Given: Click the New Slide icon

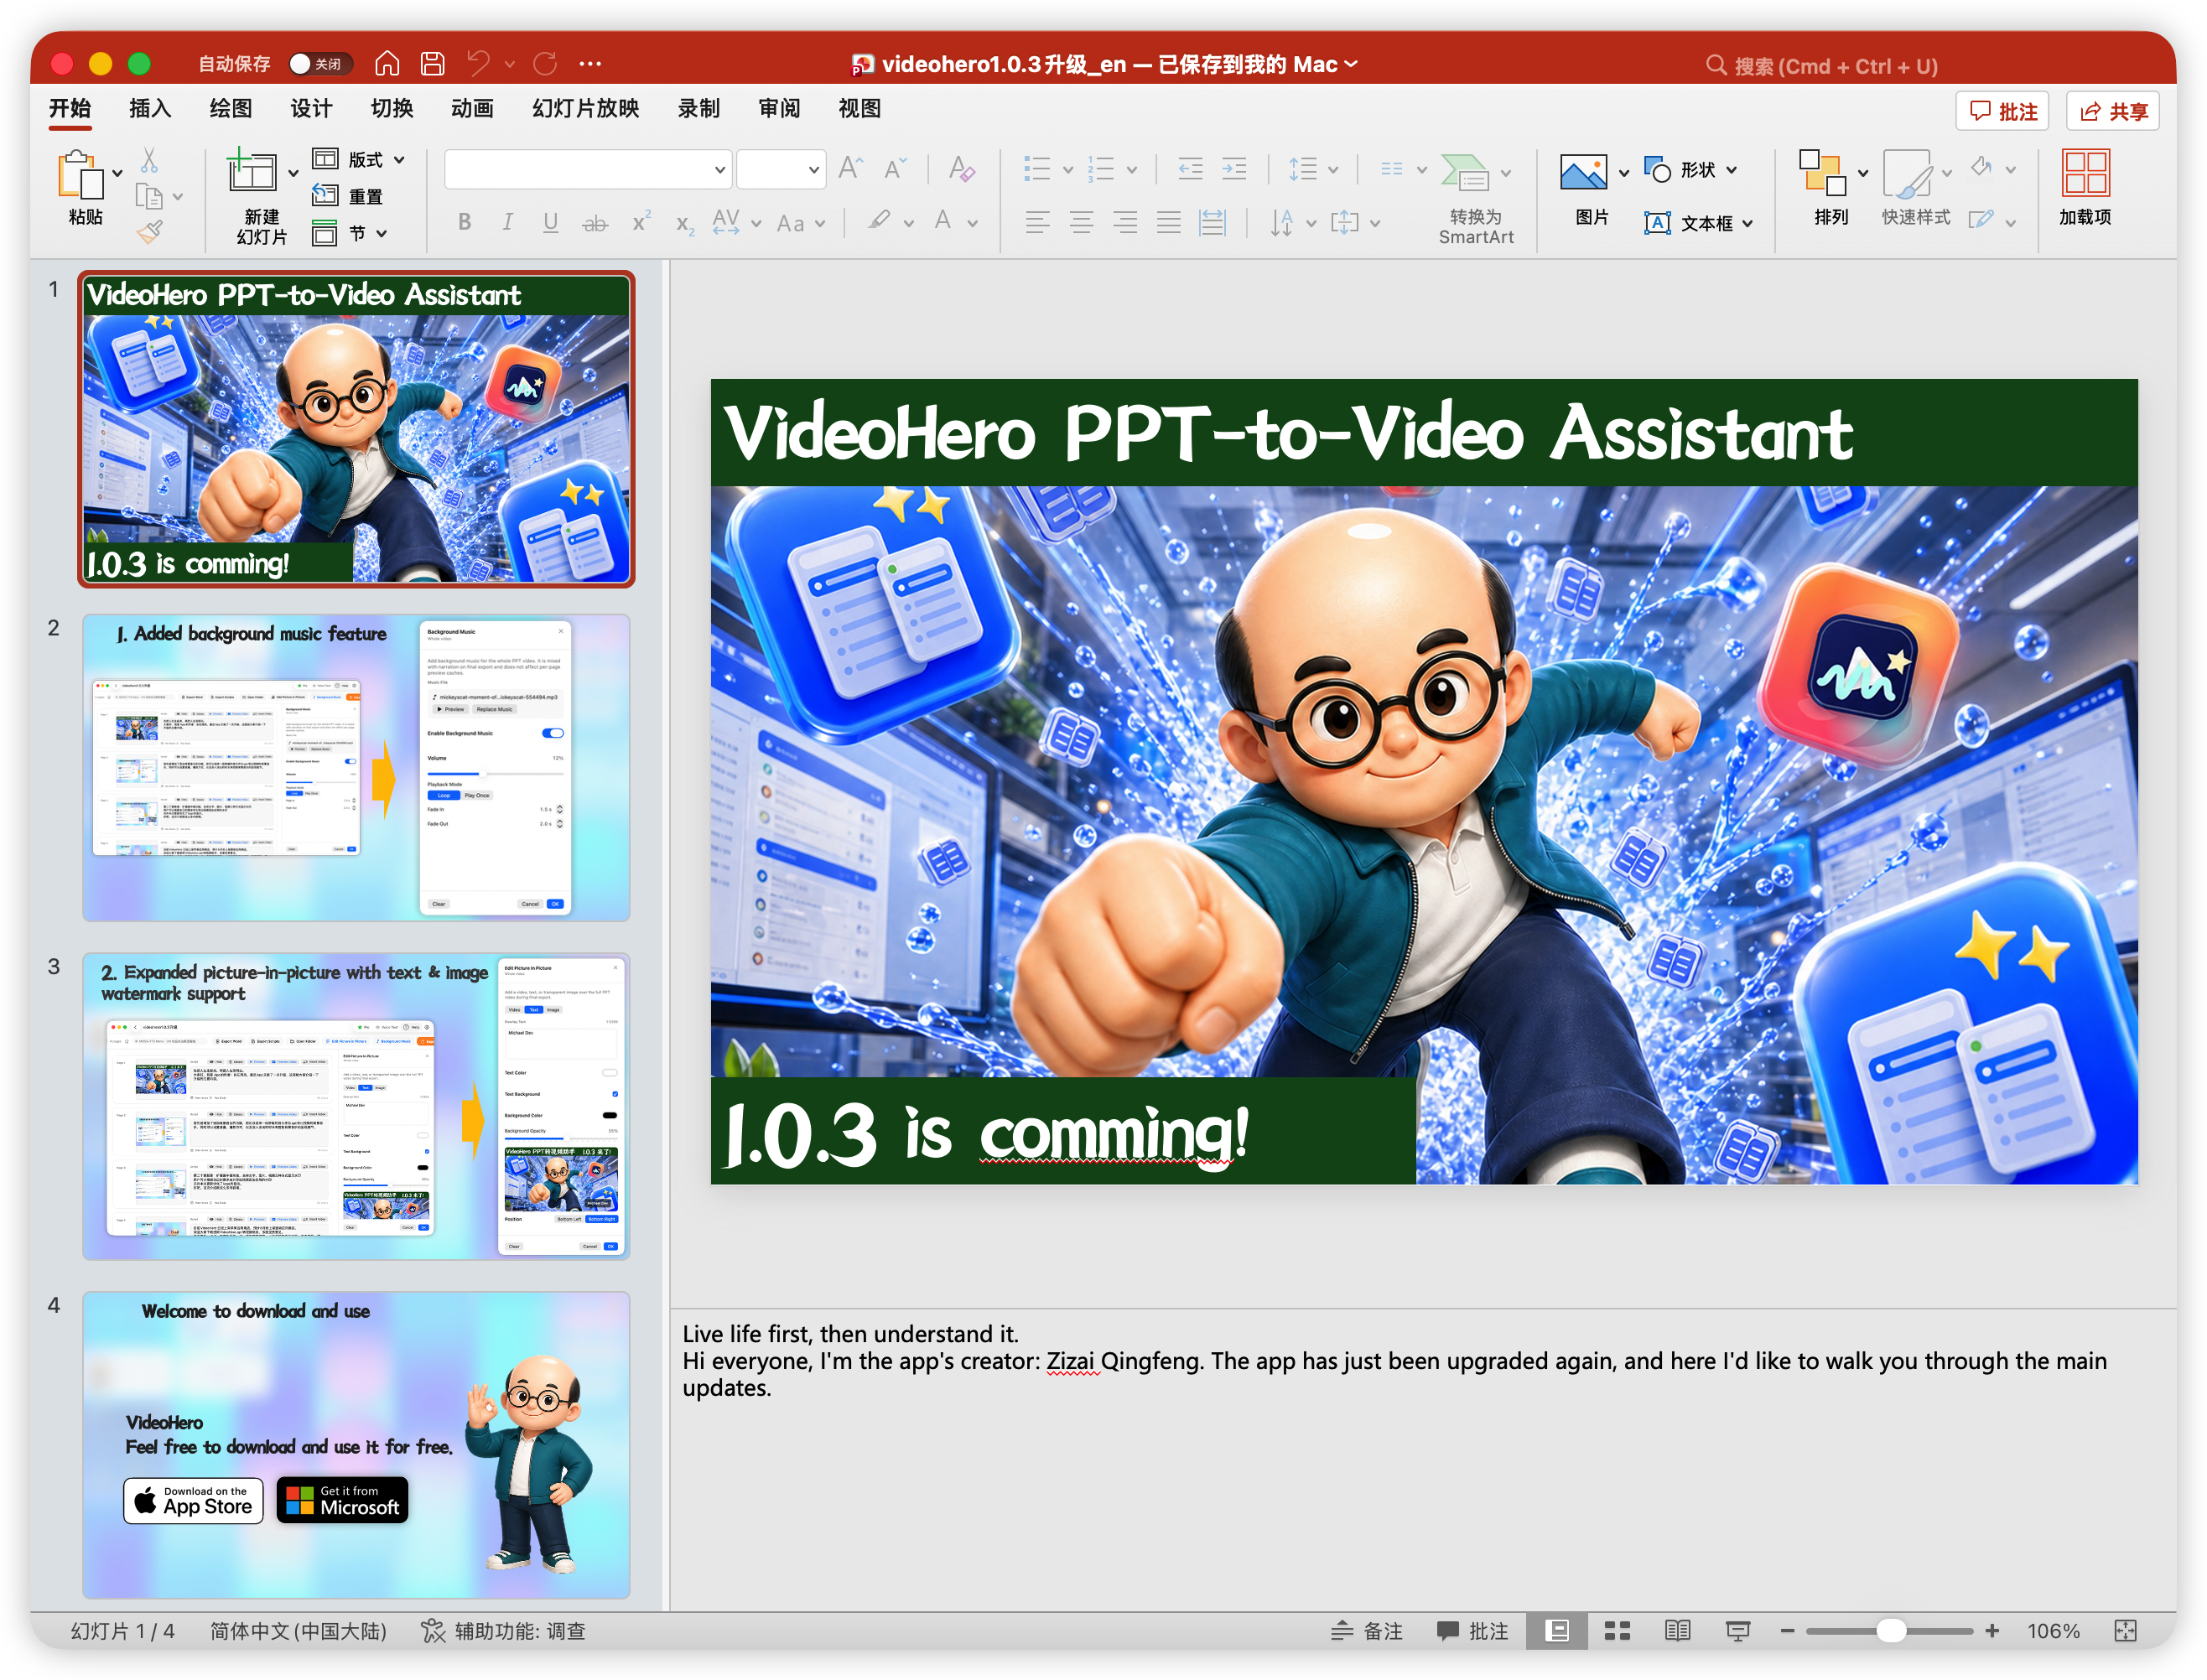Looking at the screenshot, I should point(252,170).
